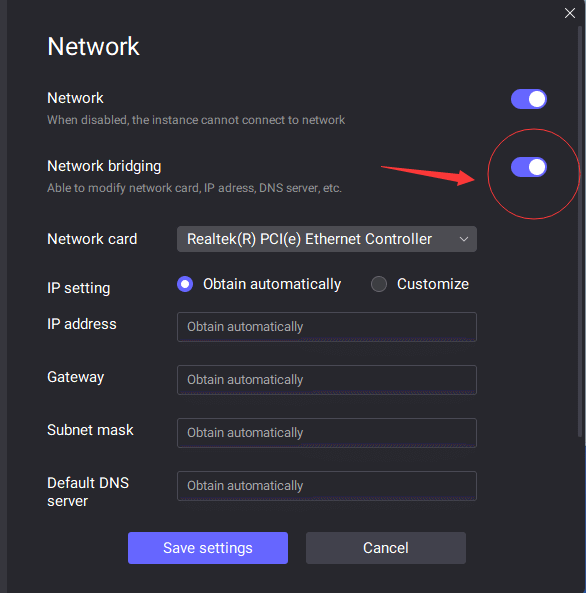Click the Default DNS server field

326,486
